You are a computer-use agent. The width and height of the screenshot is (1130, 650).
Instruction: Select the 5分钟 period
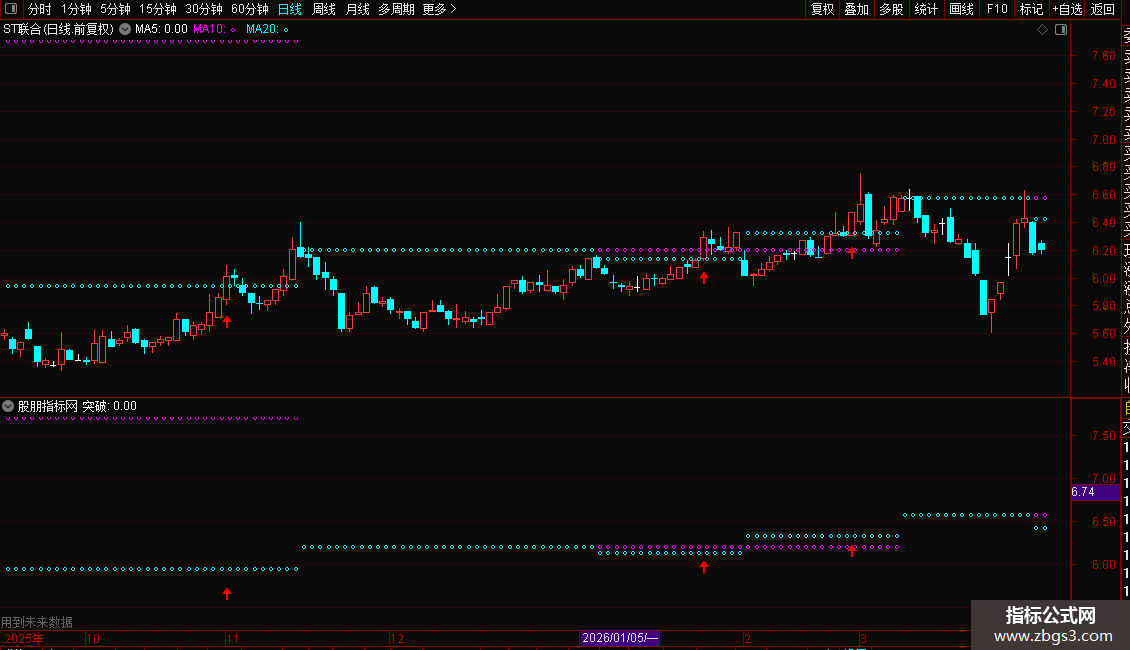(x=115, y=9)
